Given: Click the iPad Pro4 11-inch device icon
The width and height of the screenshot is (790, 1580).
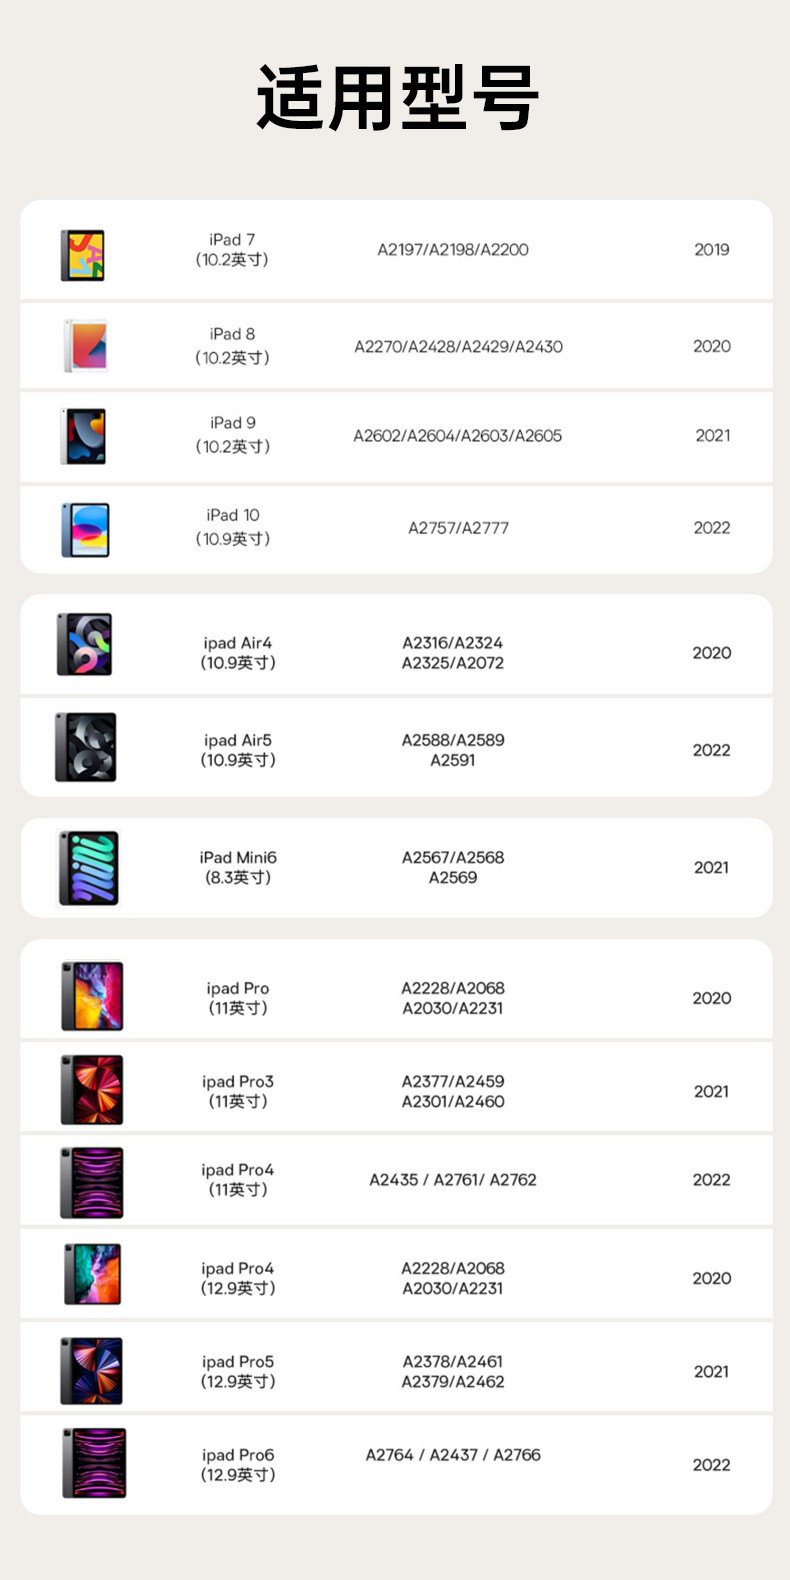Looking at the screenshot, I should pyautogui.click(x=92, y=1182).
